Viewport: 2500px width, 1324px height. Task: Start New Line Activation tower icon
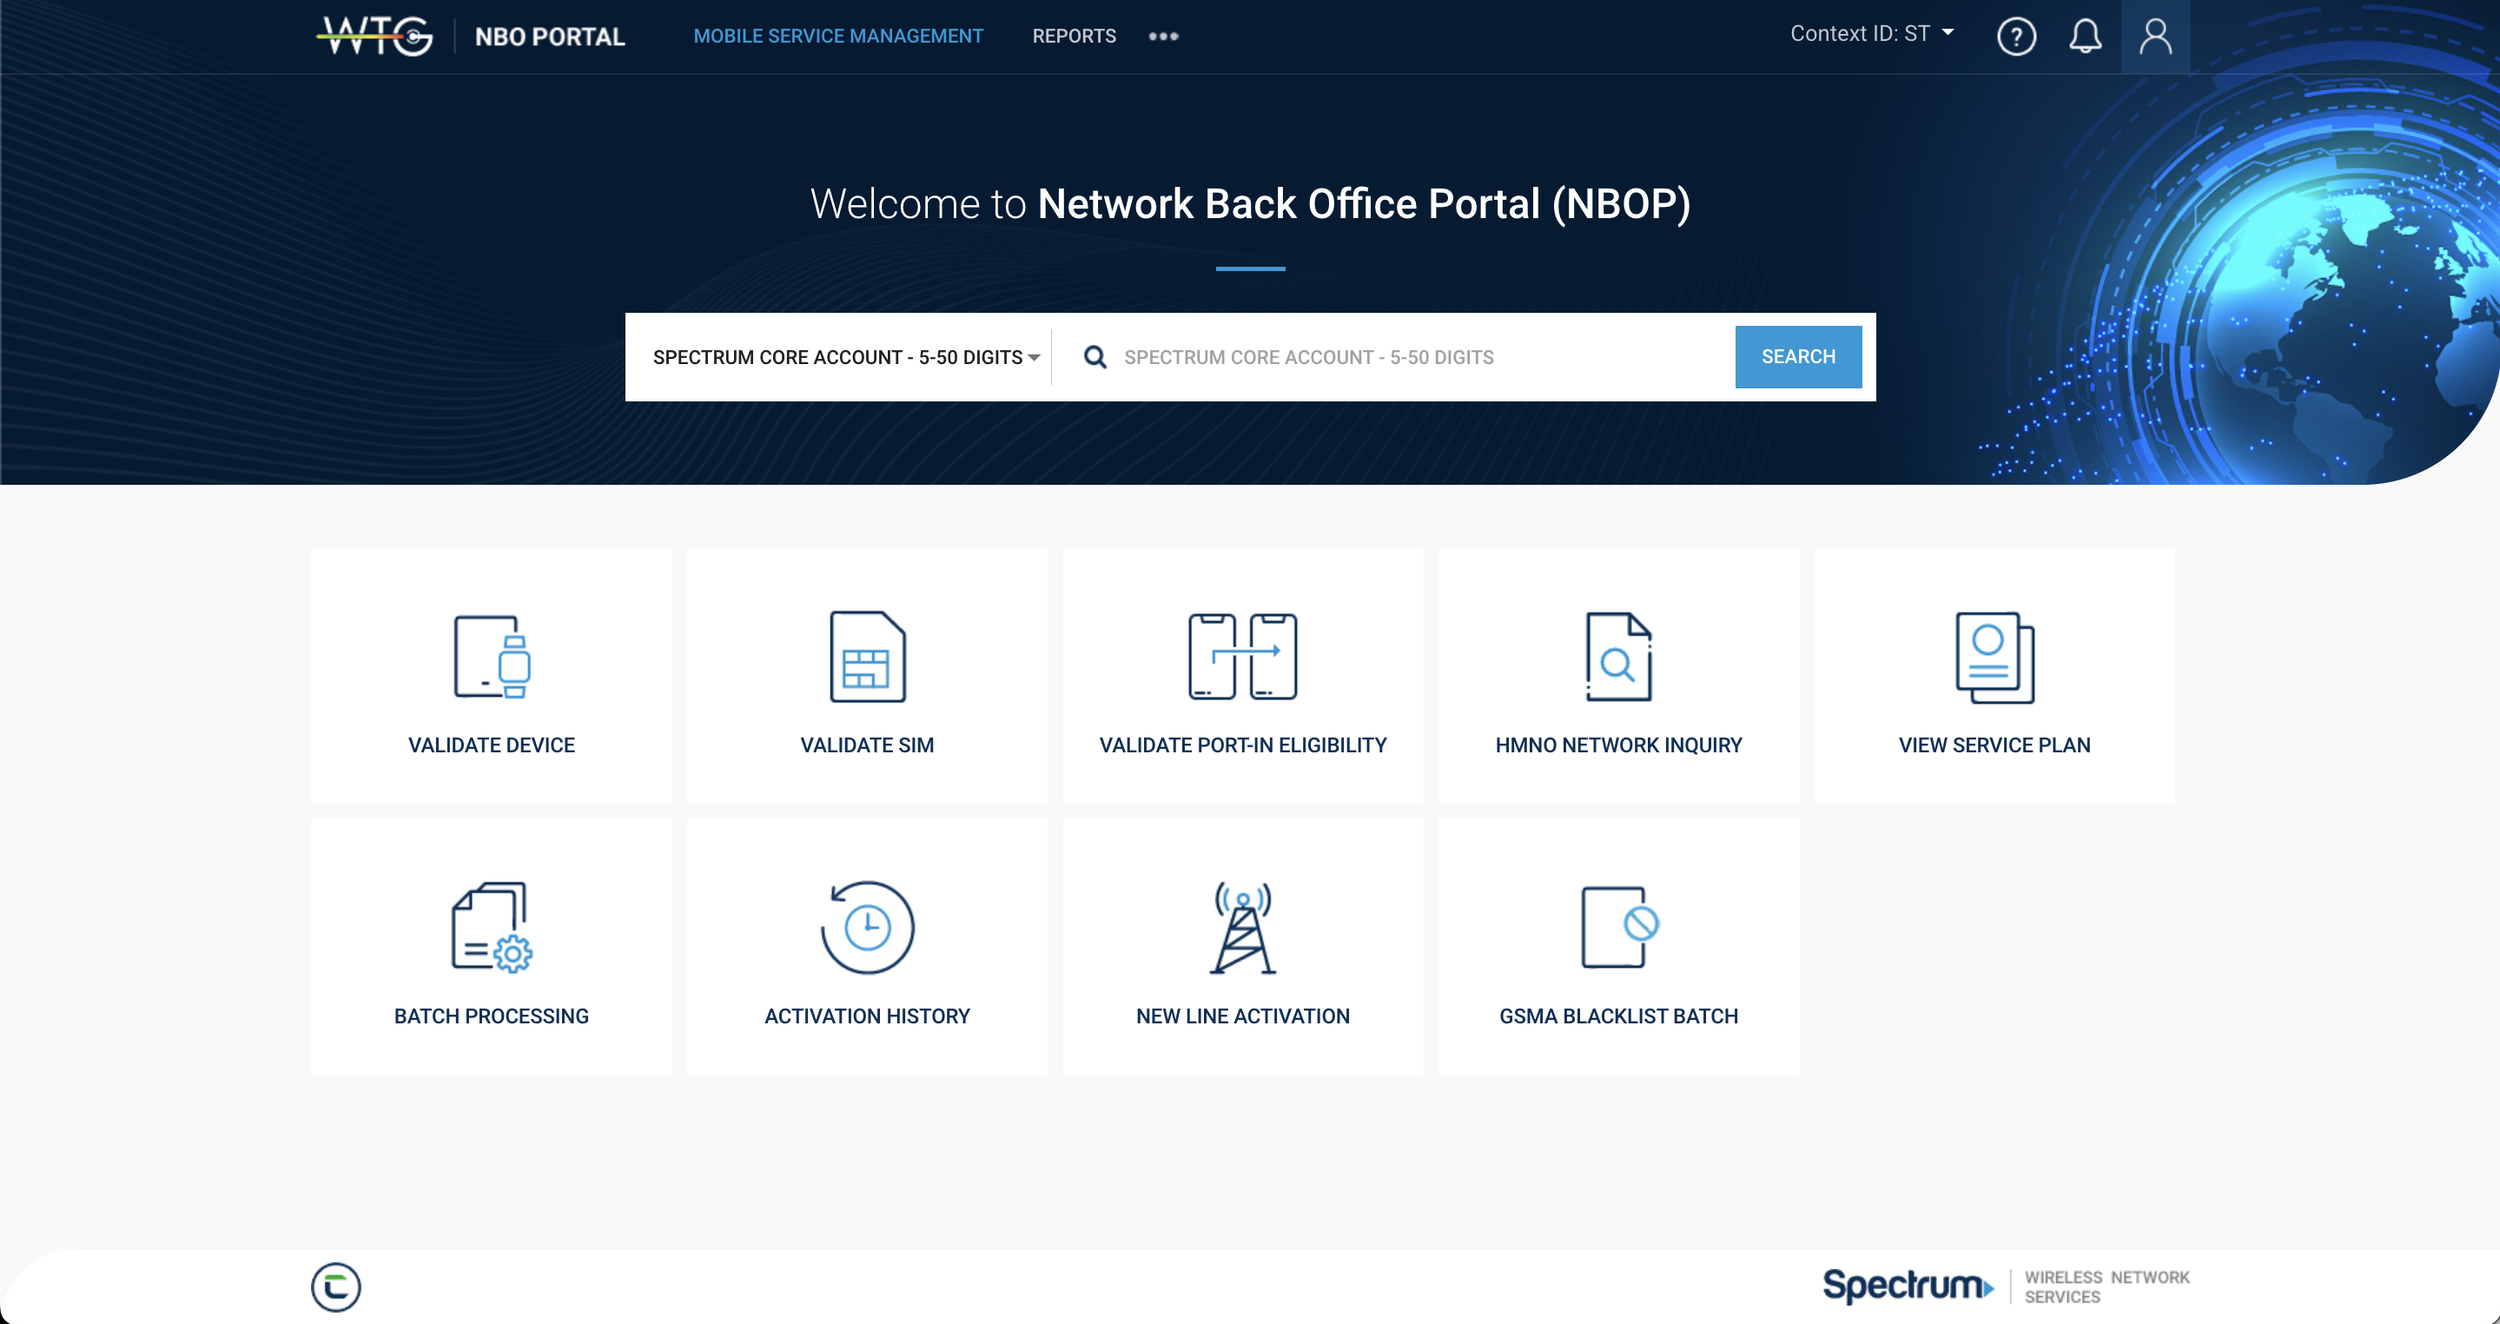1242,927
